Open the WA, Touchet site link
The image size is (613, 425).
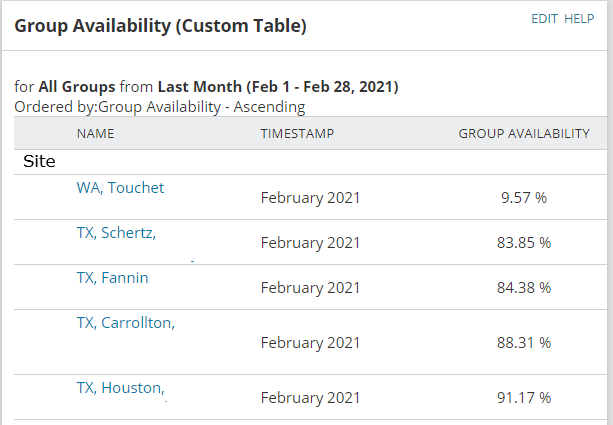pyautogui.click(x=120, y=188)
